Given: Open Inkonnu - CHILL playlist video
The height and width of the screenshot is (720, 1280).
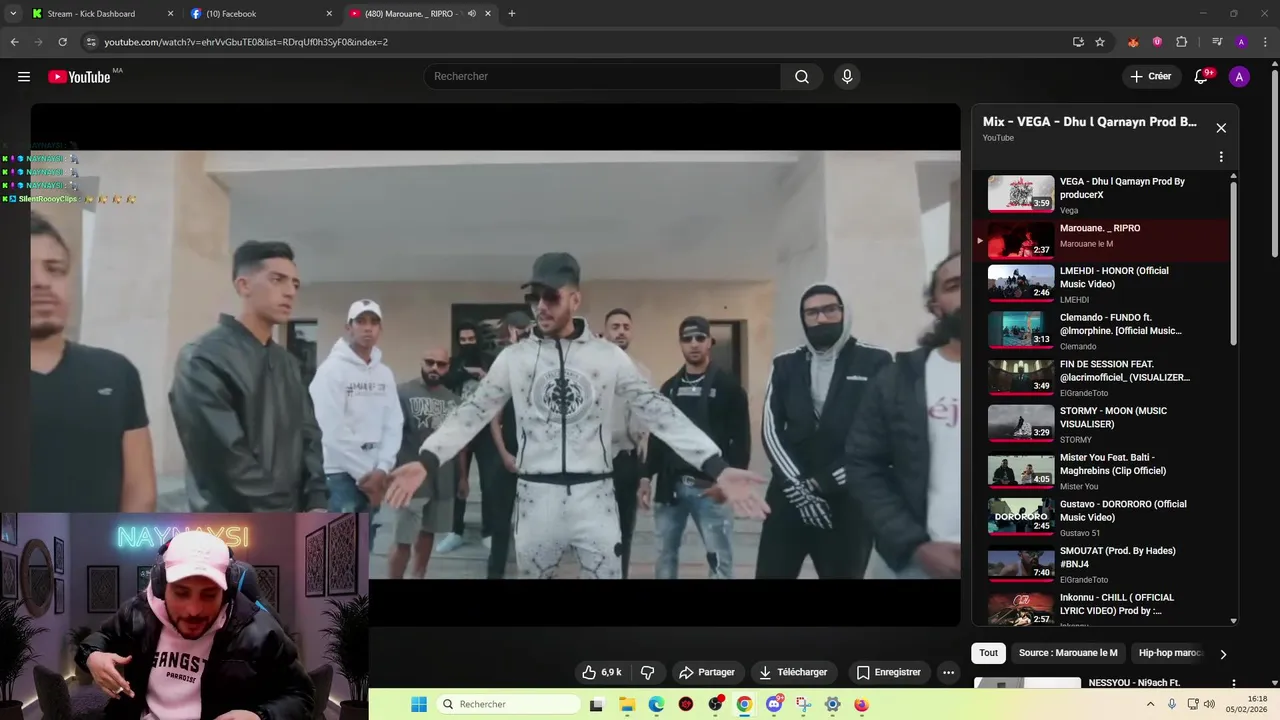Looking at the screenshot, I should pos(1100,608).
